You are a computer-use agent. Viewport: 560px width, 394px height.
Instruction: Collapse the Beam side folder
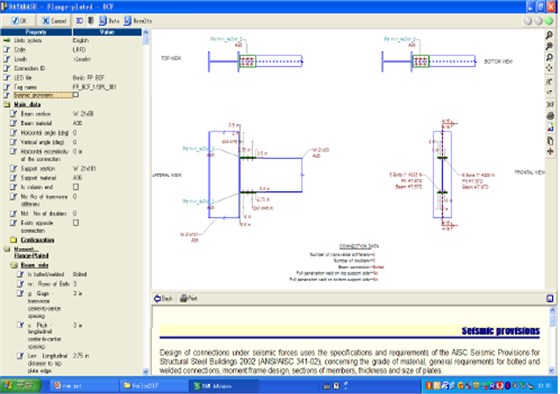point(14,265)
